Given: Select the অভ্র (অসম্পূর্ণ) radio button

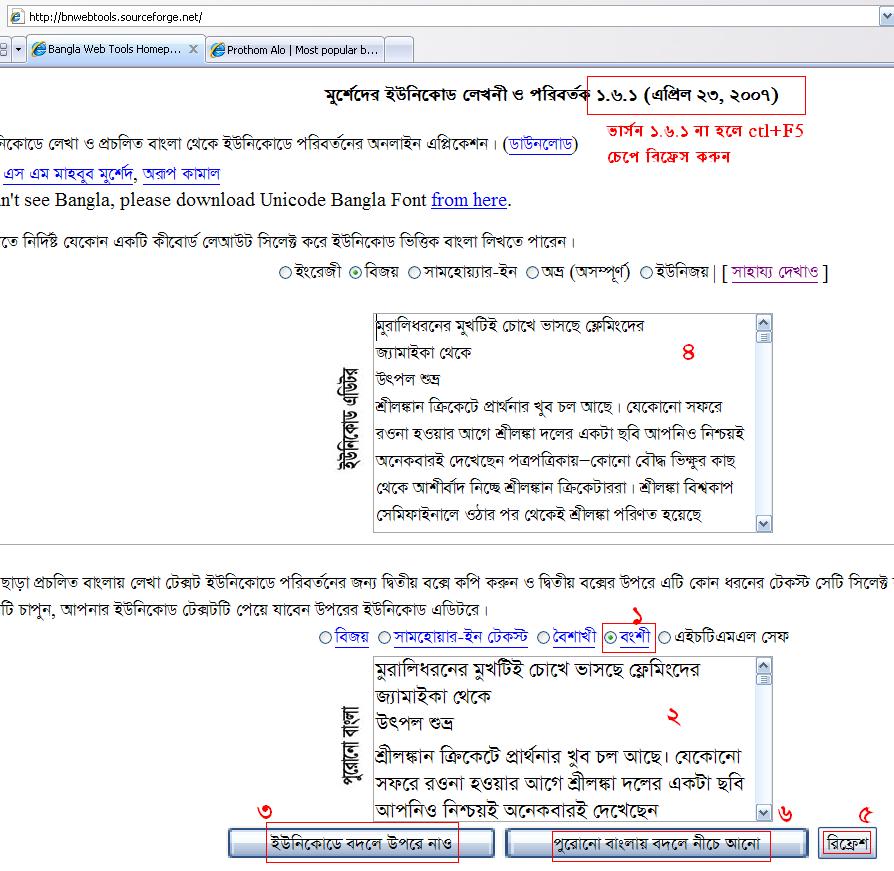Looking at the screenshot, I should coord(532,273).
